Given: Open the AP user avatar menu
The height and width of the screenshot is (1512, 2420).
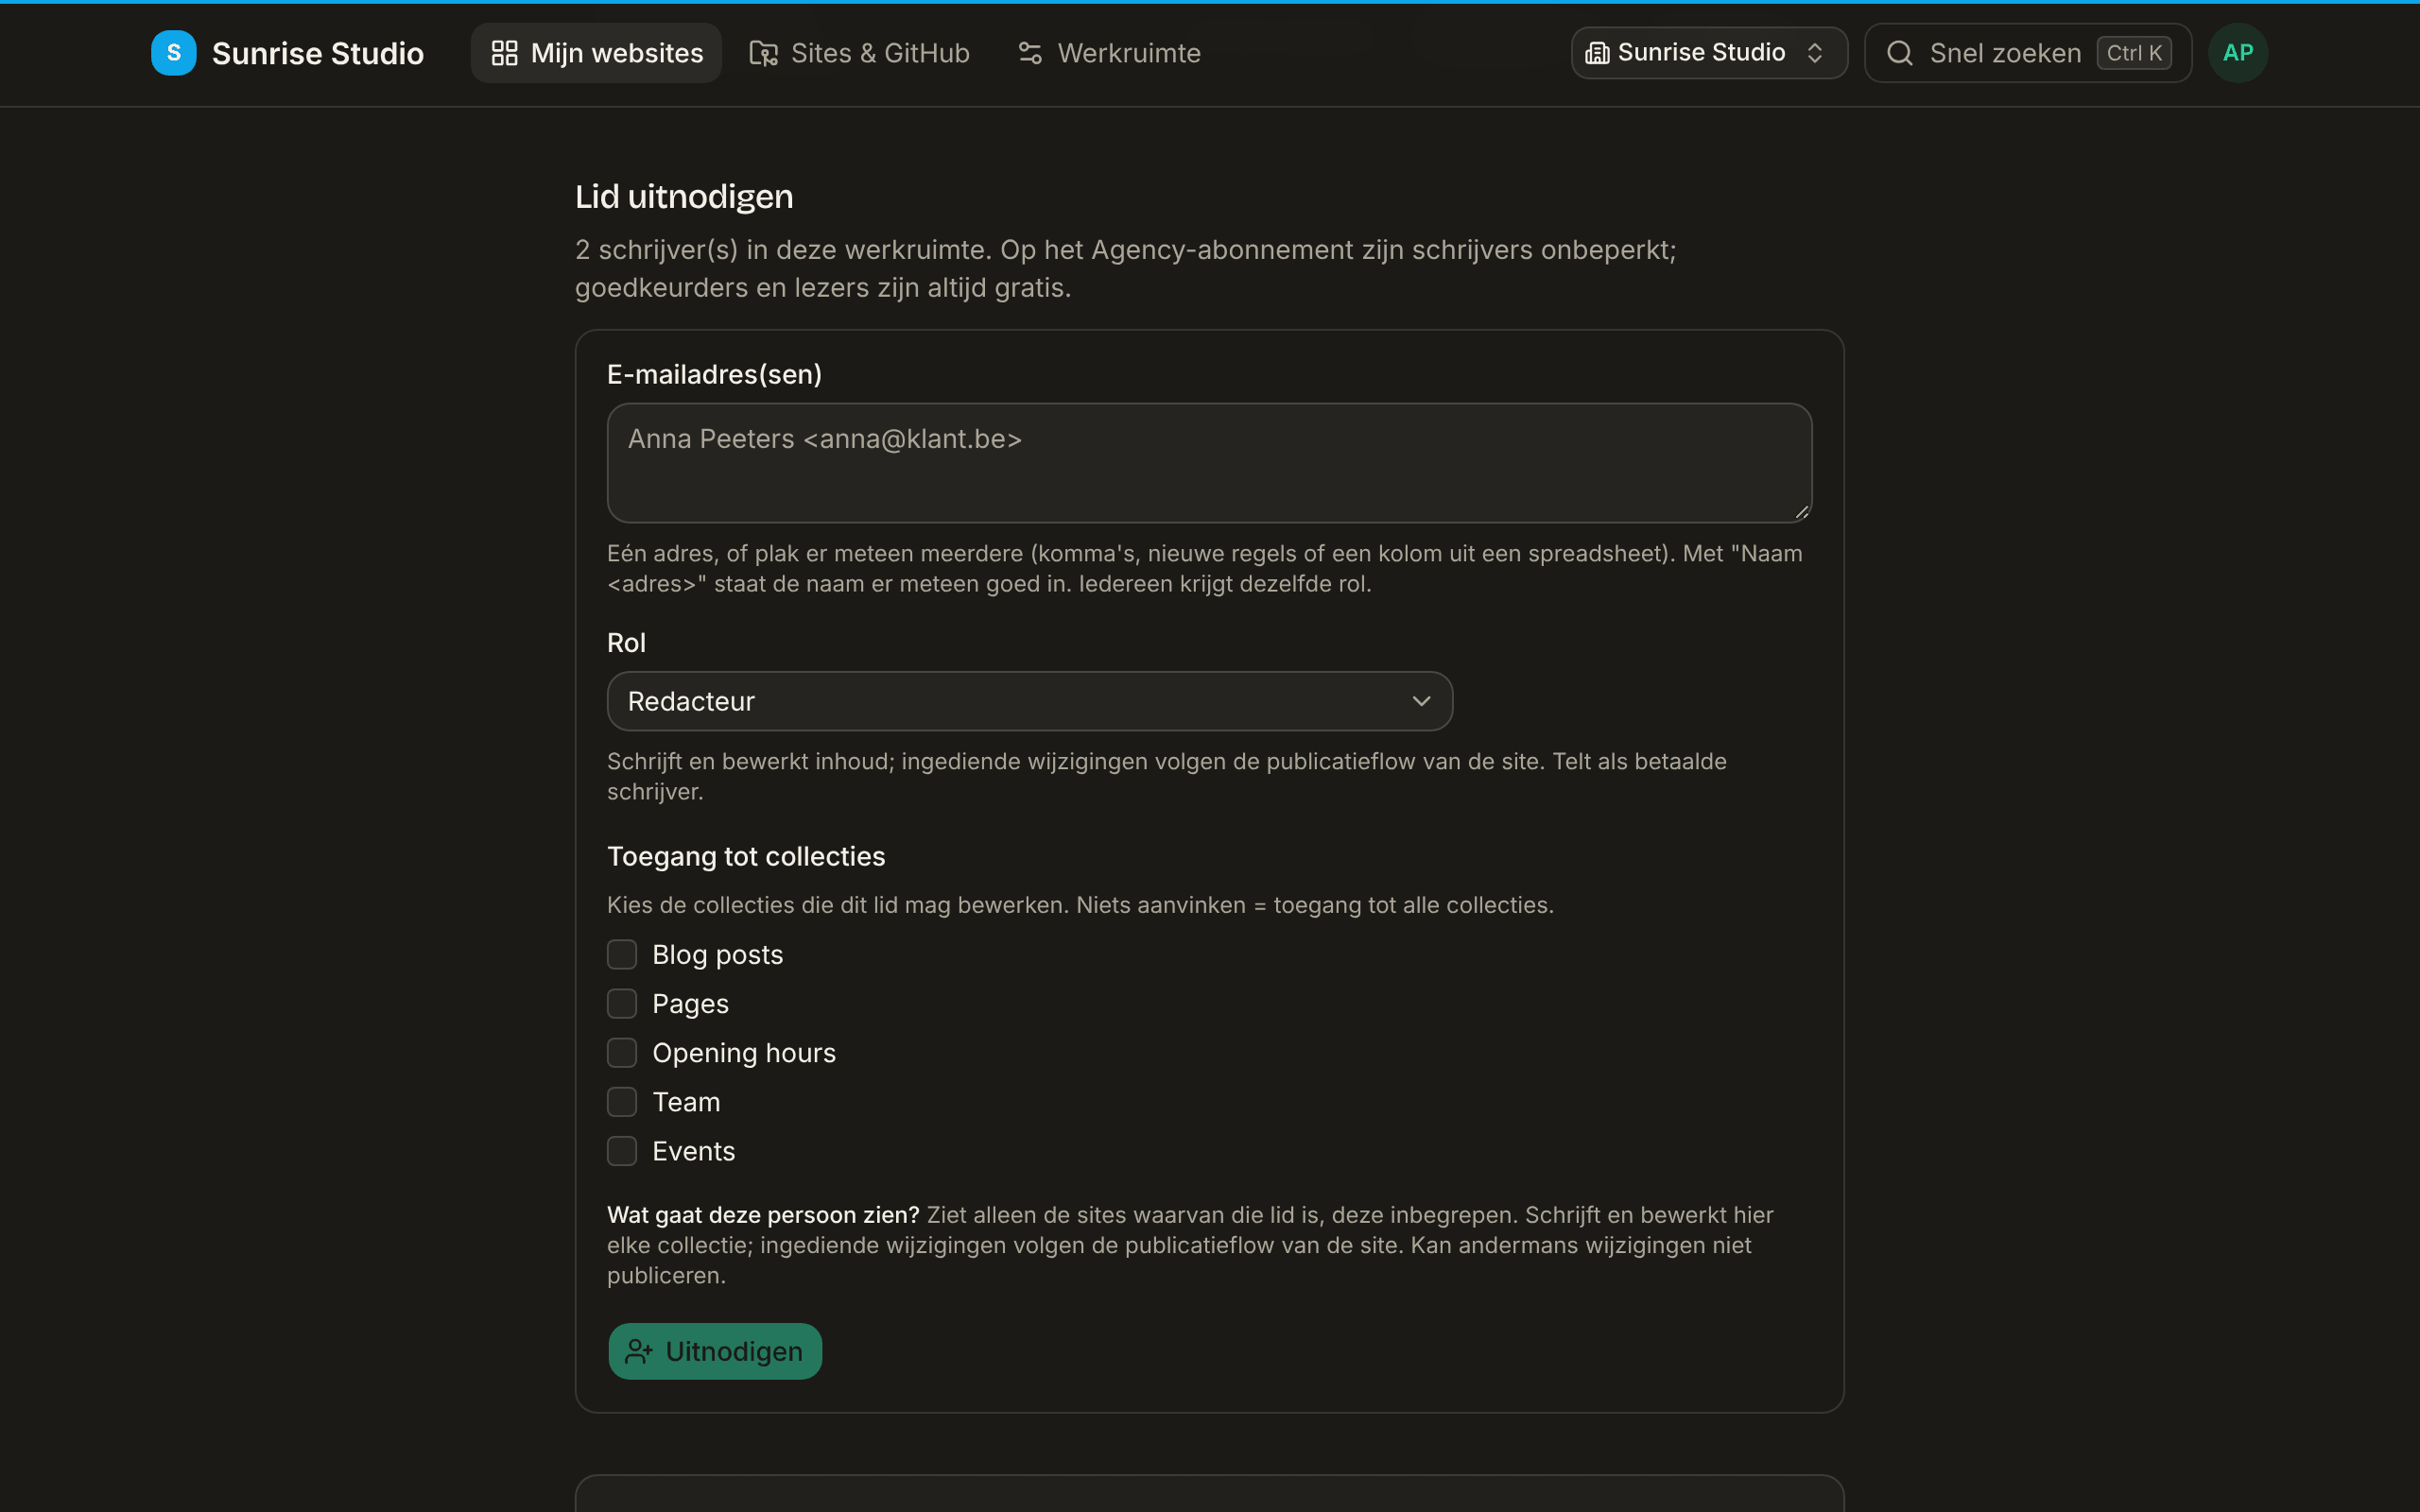Looking at the screenshot, I should tap(2238, 53).
